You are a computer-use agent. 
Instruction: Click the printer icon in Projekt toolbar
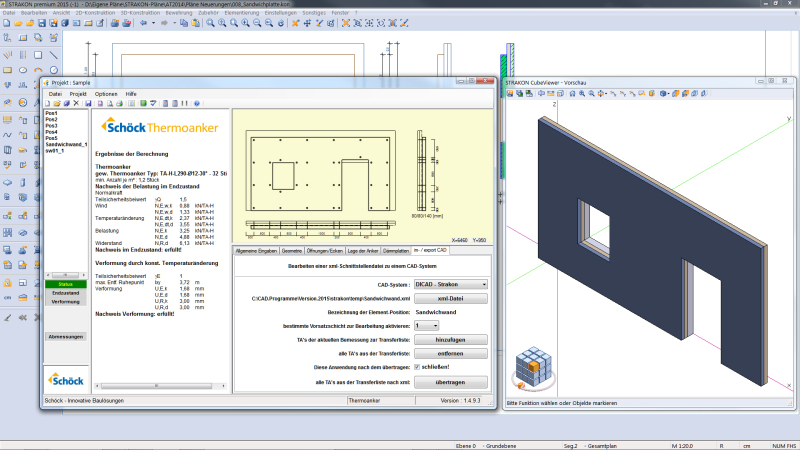point(119,104)
